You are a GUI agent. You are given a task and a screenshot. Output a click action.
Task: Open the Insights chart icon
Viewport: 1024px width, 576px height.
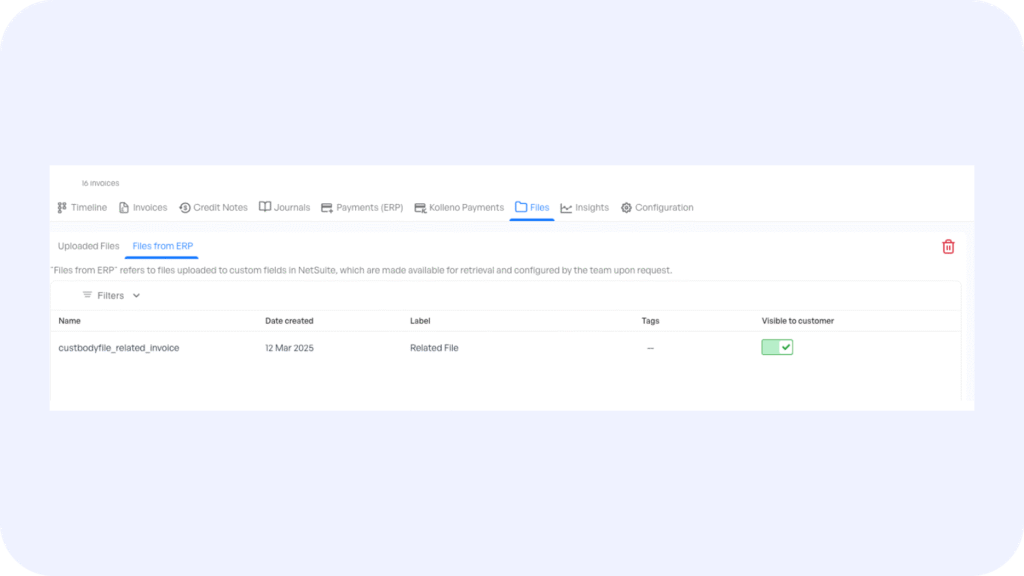point(566,208)
